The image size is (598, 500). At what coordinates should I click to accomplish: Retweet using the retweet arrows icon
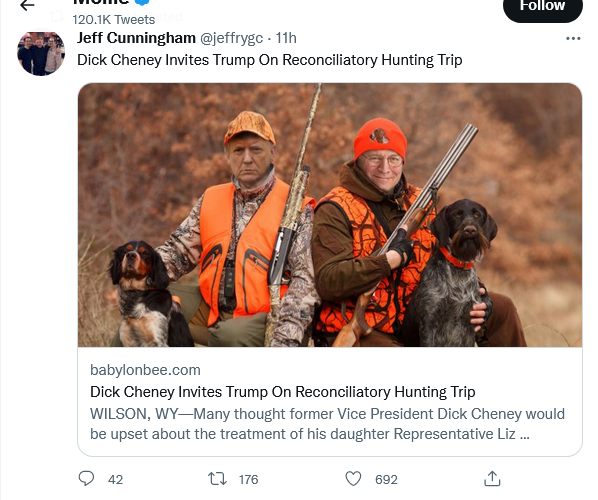point(217,479)
